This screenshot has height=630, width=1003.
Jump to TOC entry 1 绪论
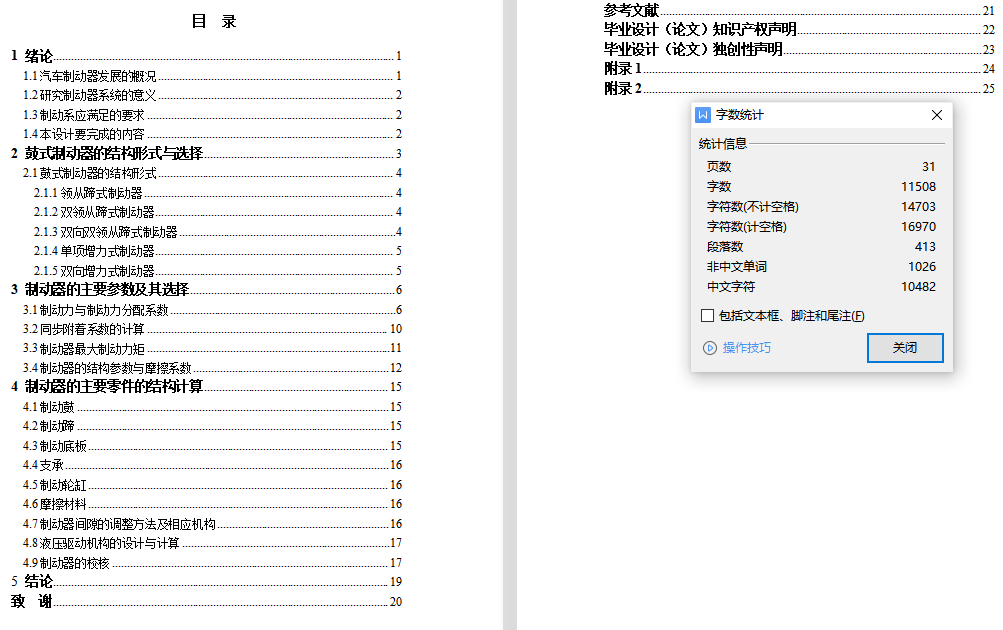click(206, 56)
